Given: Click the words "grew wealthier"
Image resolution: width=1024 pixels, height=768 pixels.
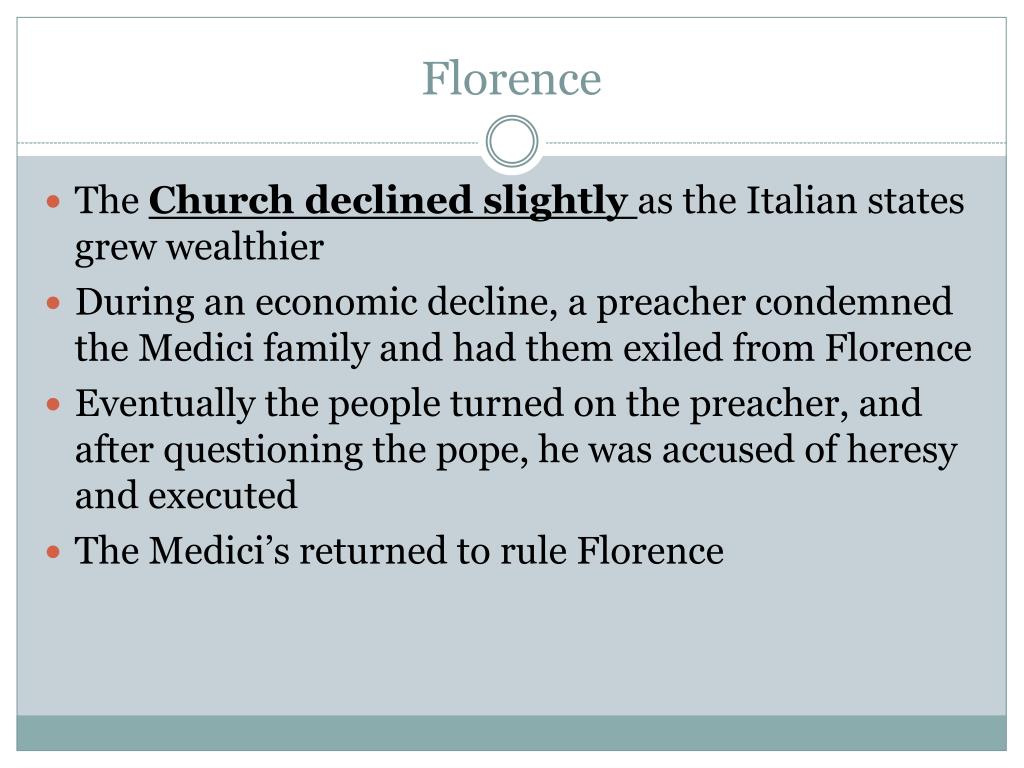Looking at the screenshot, I should (x=199, y=248).
